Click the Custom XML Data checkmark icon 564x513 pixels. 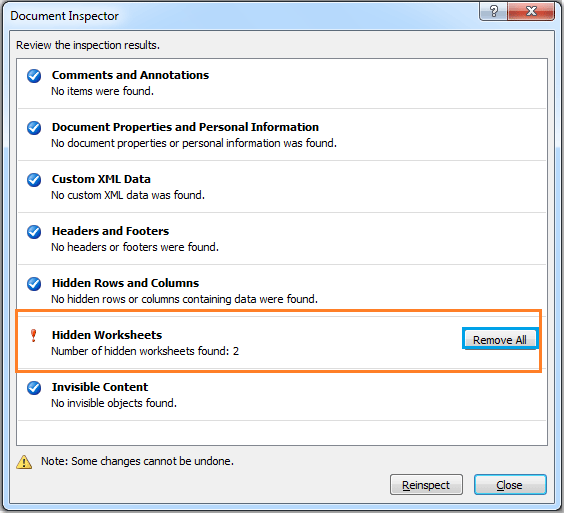(x=34, y=180)
